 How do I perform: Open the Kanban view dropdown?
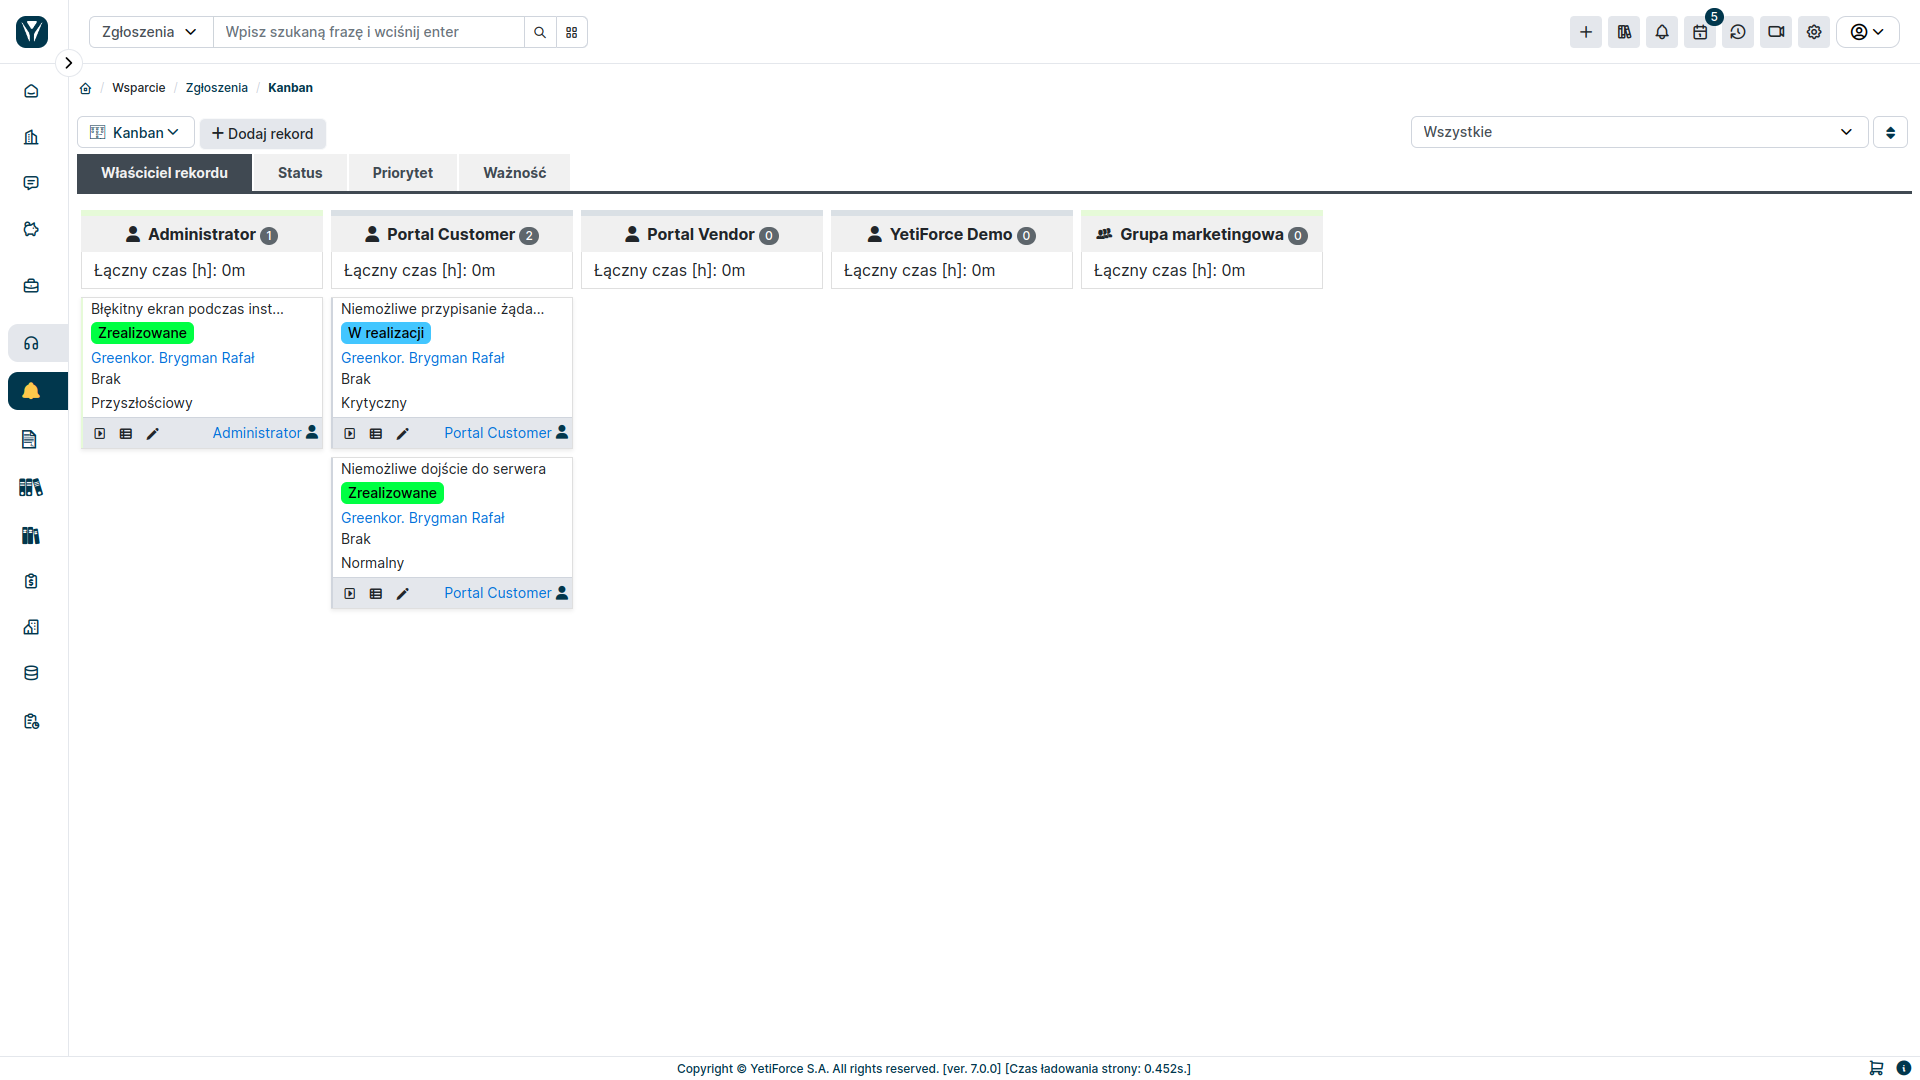point(135,132)
